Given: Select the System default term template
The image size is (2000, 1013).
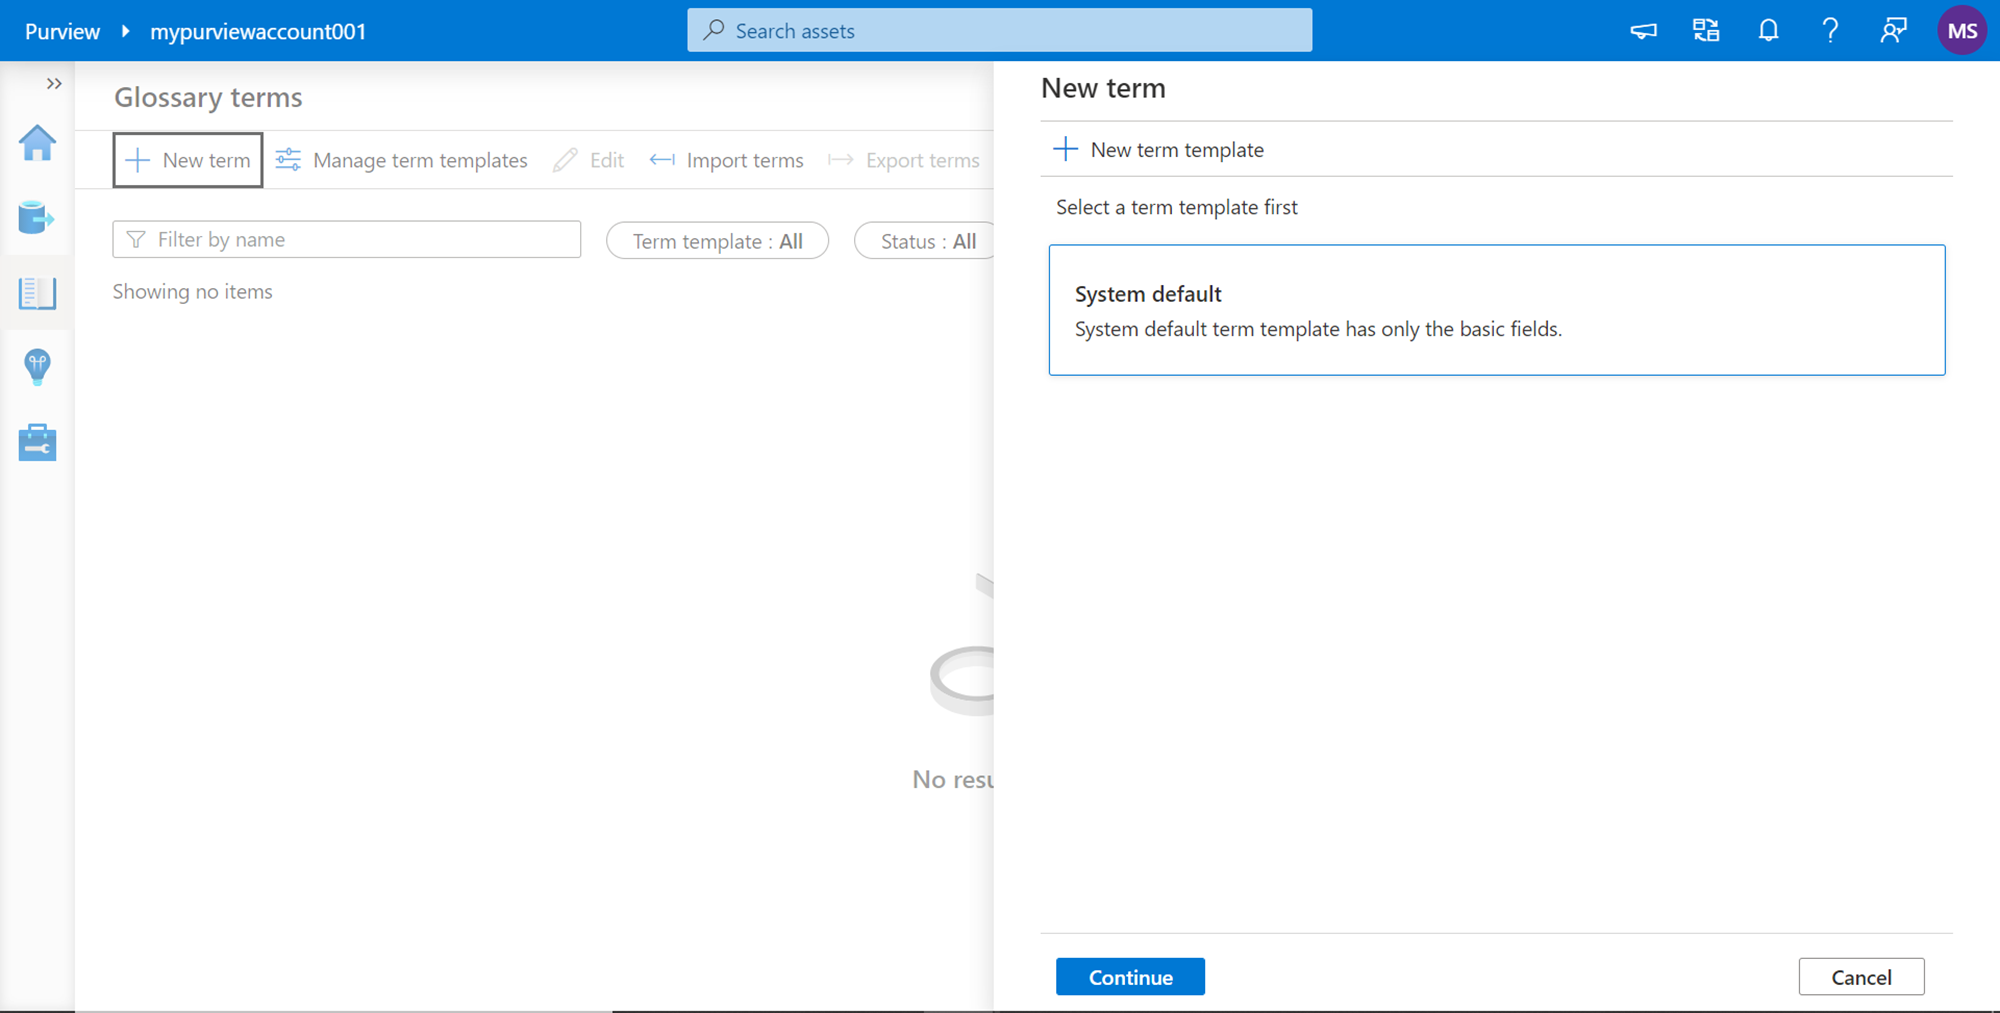Looking at the screenshot, I should pyautogui.click(x=1496, y=310).
